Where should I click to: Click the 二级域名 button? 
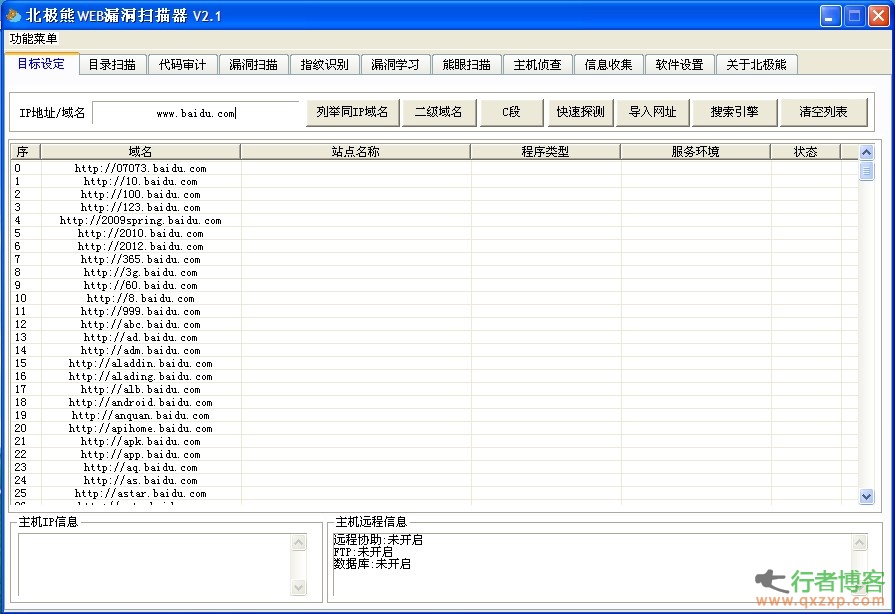438,112
